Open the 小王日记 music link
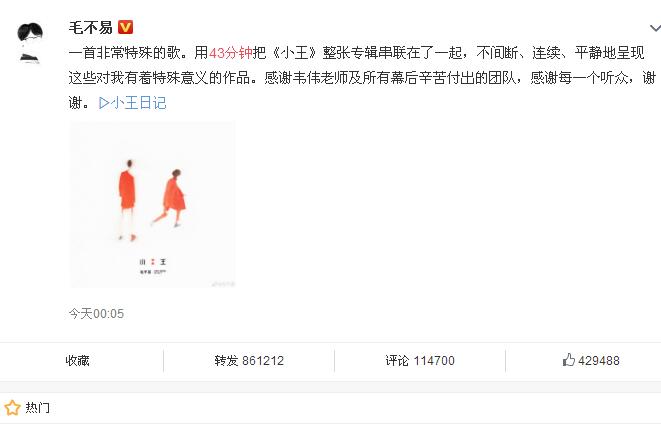This screenshot has width=661, height=429. click(x=132, y=103)
